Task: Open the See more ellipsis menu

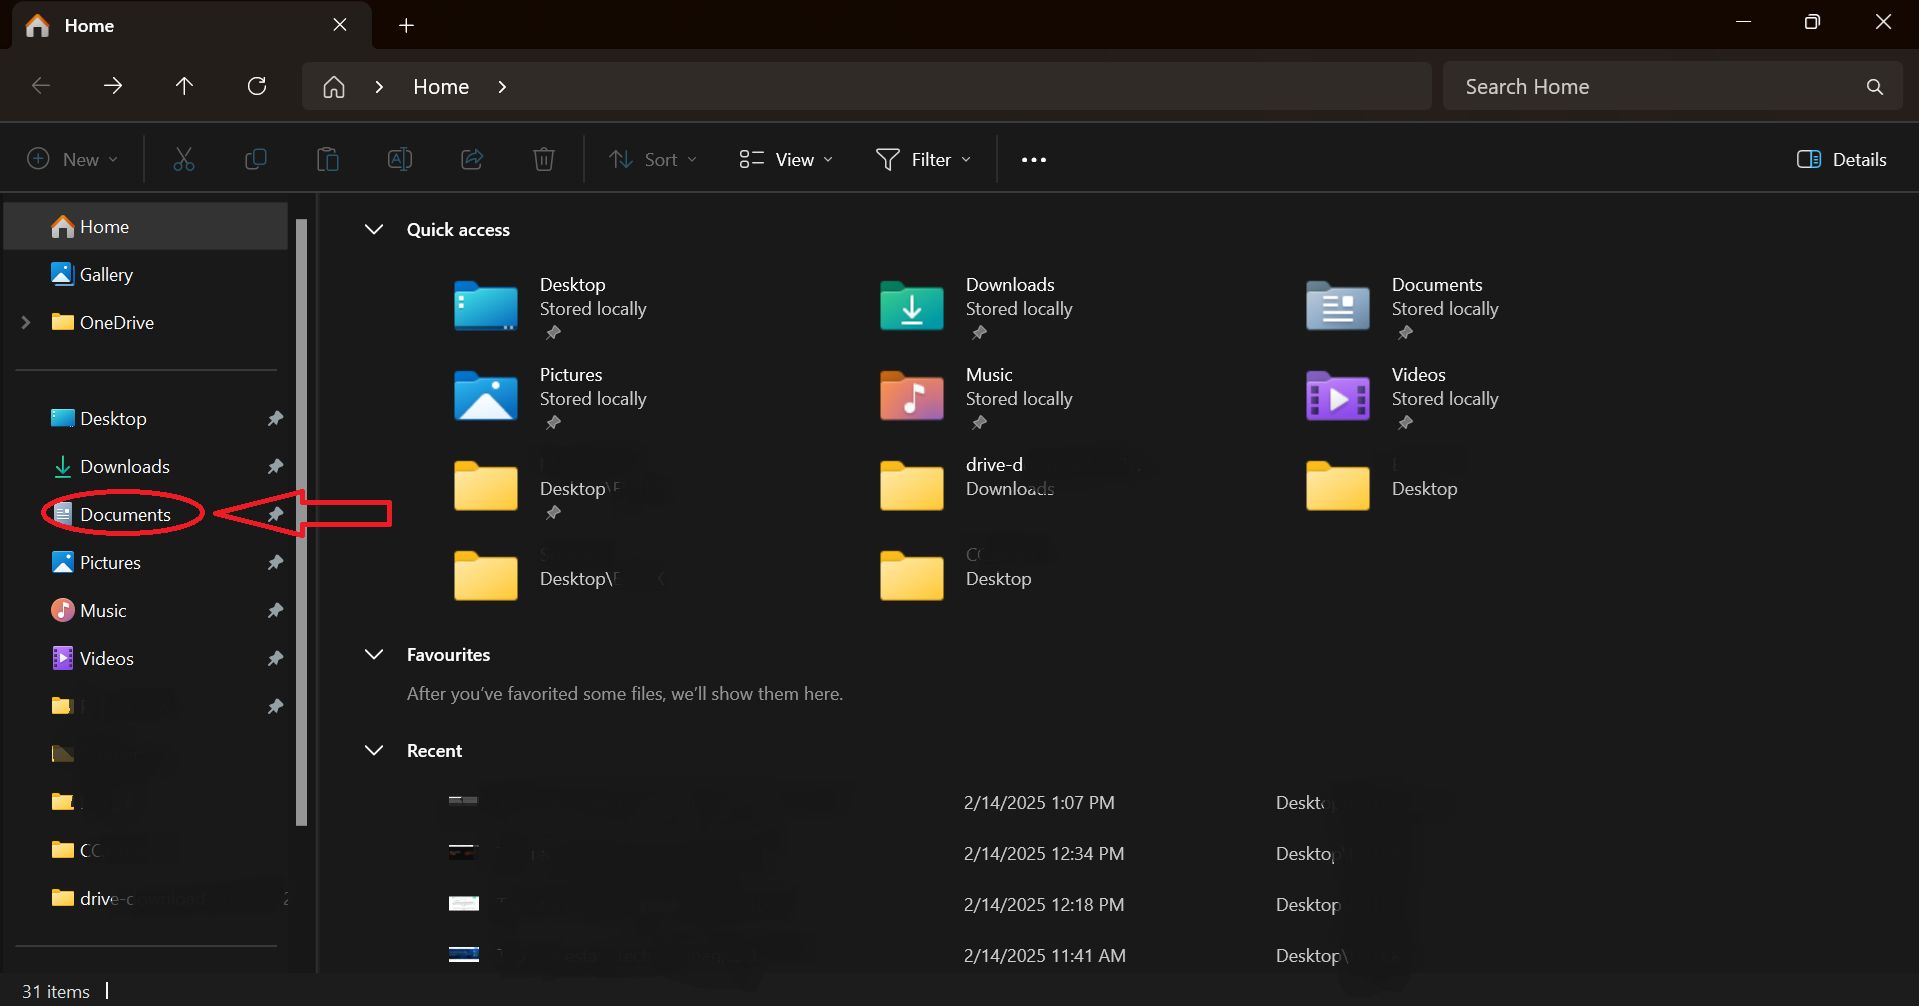Action: tap(1034, 159)
